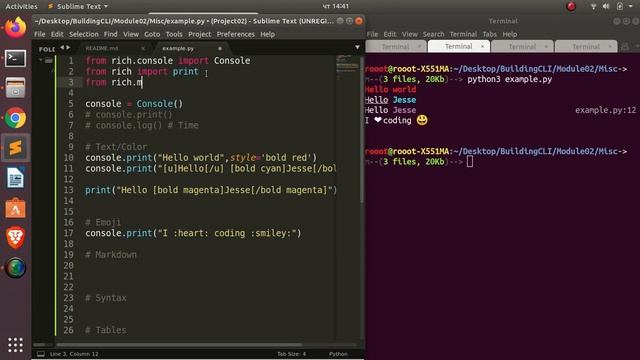Switch to the first Terminal tab
Screen dimensions: 640x360
pyautogui.click(x=395, y=47)
